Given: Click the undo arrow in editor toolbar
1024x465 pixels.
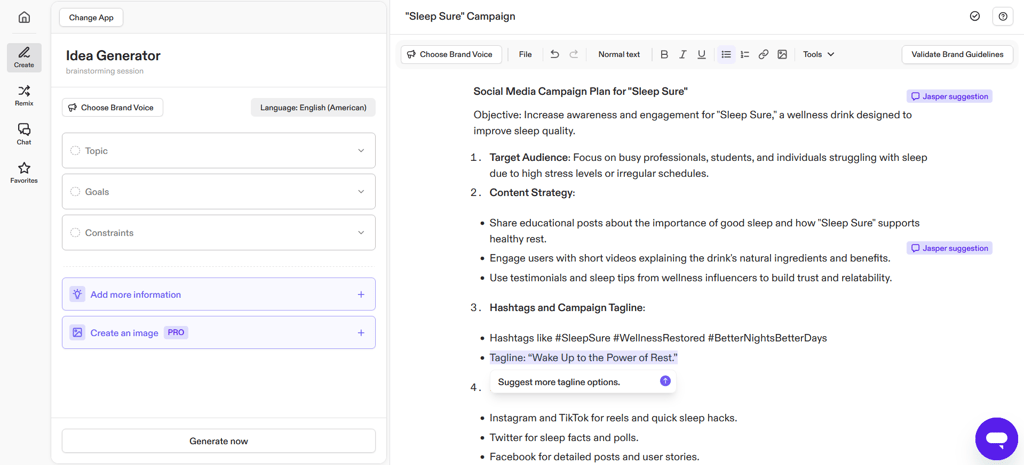Looking at the screenshot, I should tap(554, 55).
